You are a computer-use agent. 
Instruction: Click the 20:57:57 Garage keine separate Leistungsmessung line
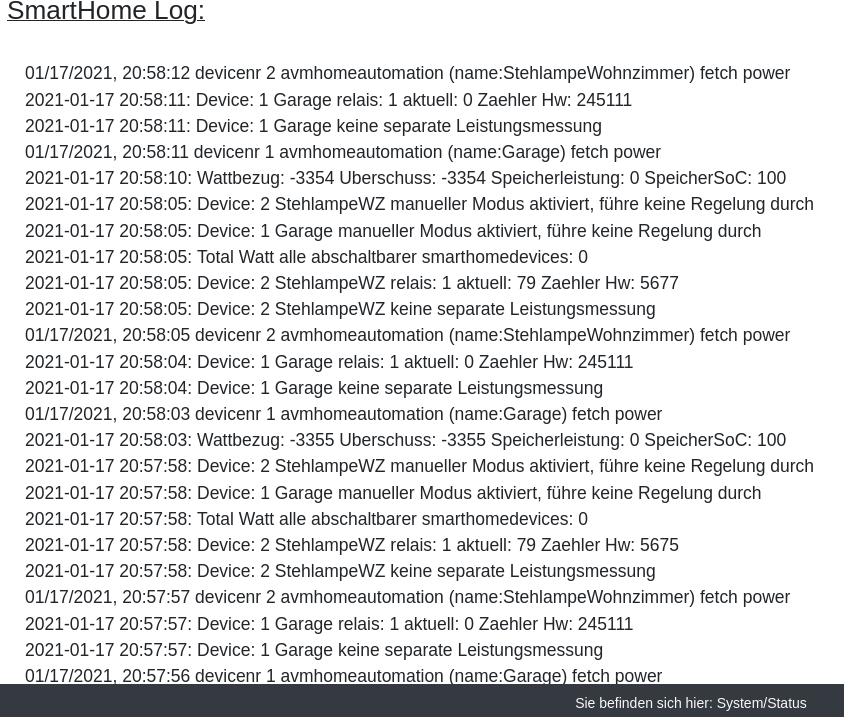coord(314,650)
